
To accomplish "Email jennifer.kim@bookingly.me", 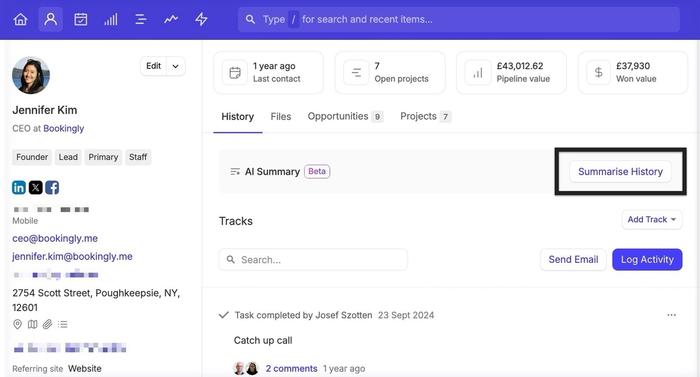I will [x=72, y=256].
